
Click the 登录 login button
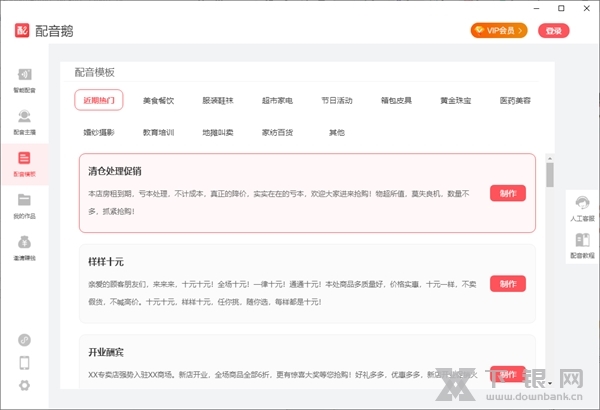(553, 31)
